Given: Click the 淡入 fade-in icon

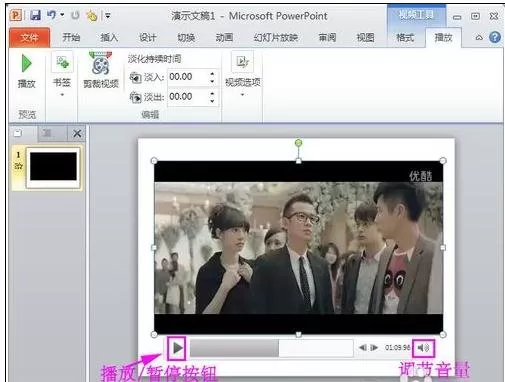Looking at the screenshot, I should pos(135,77).
